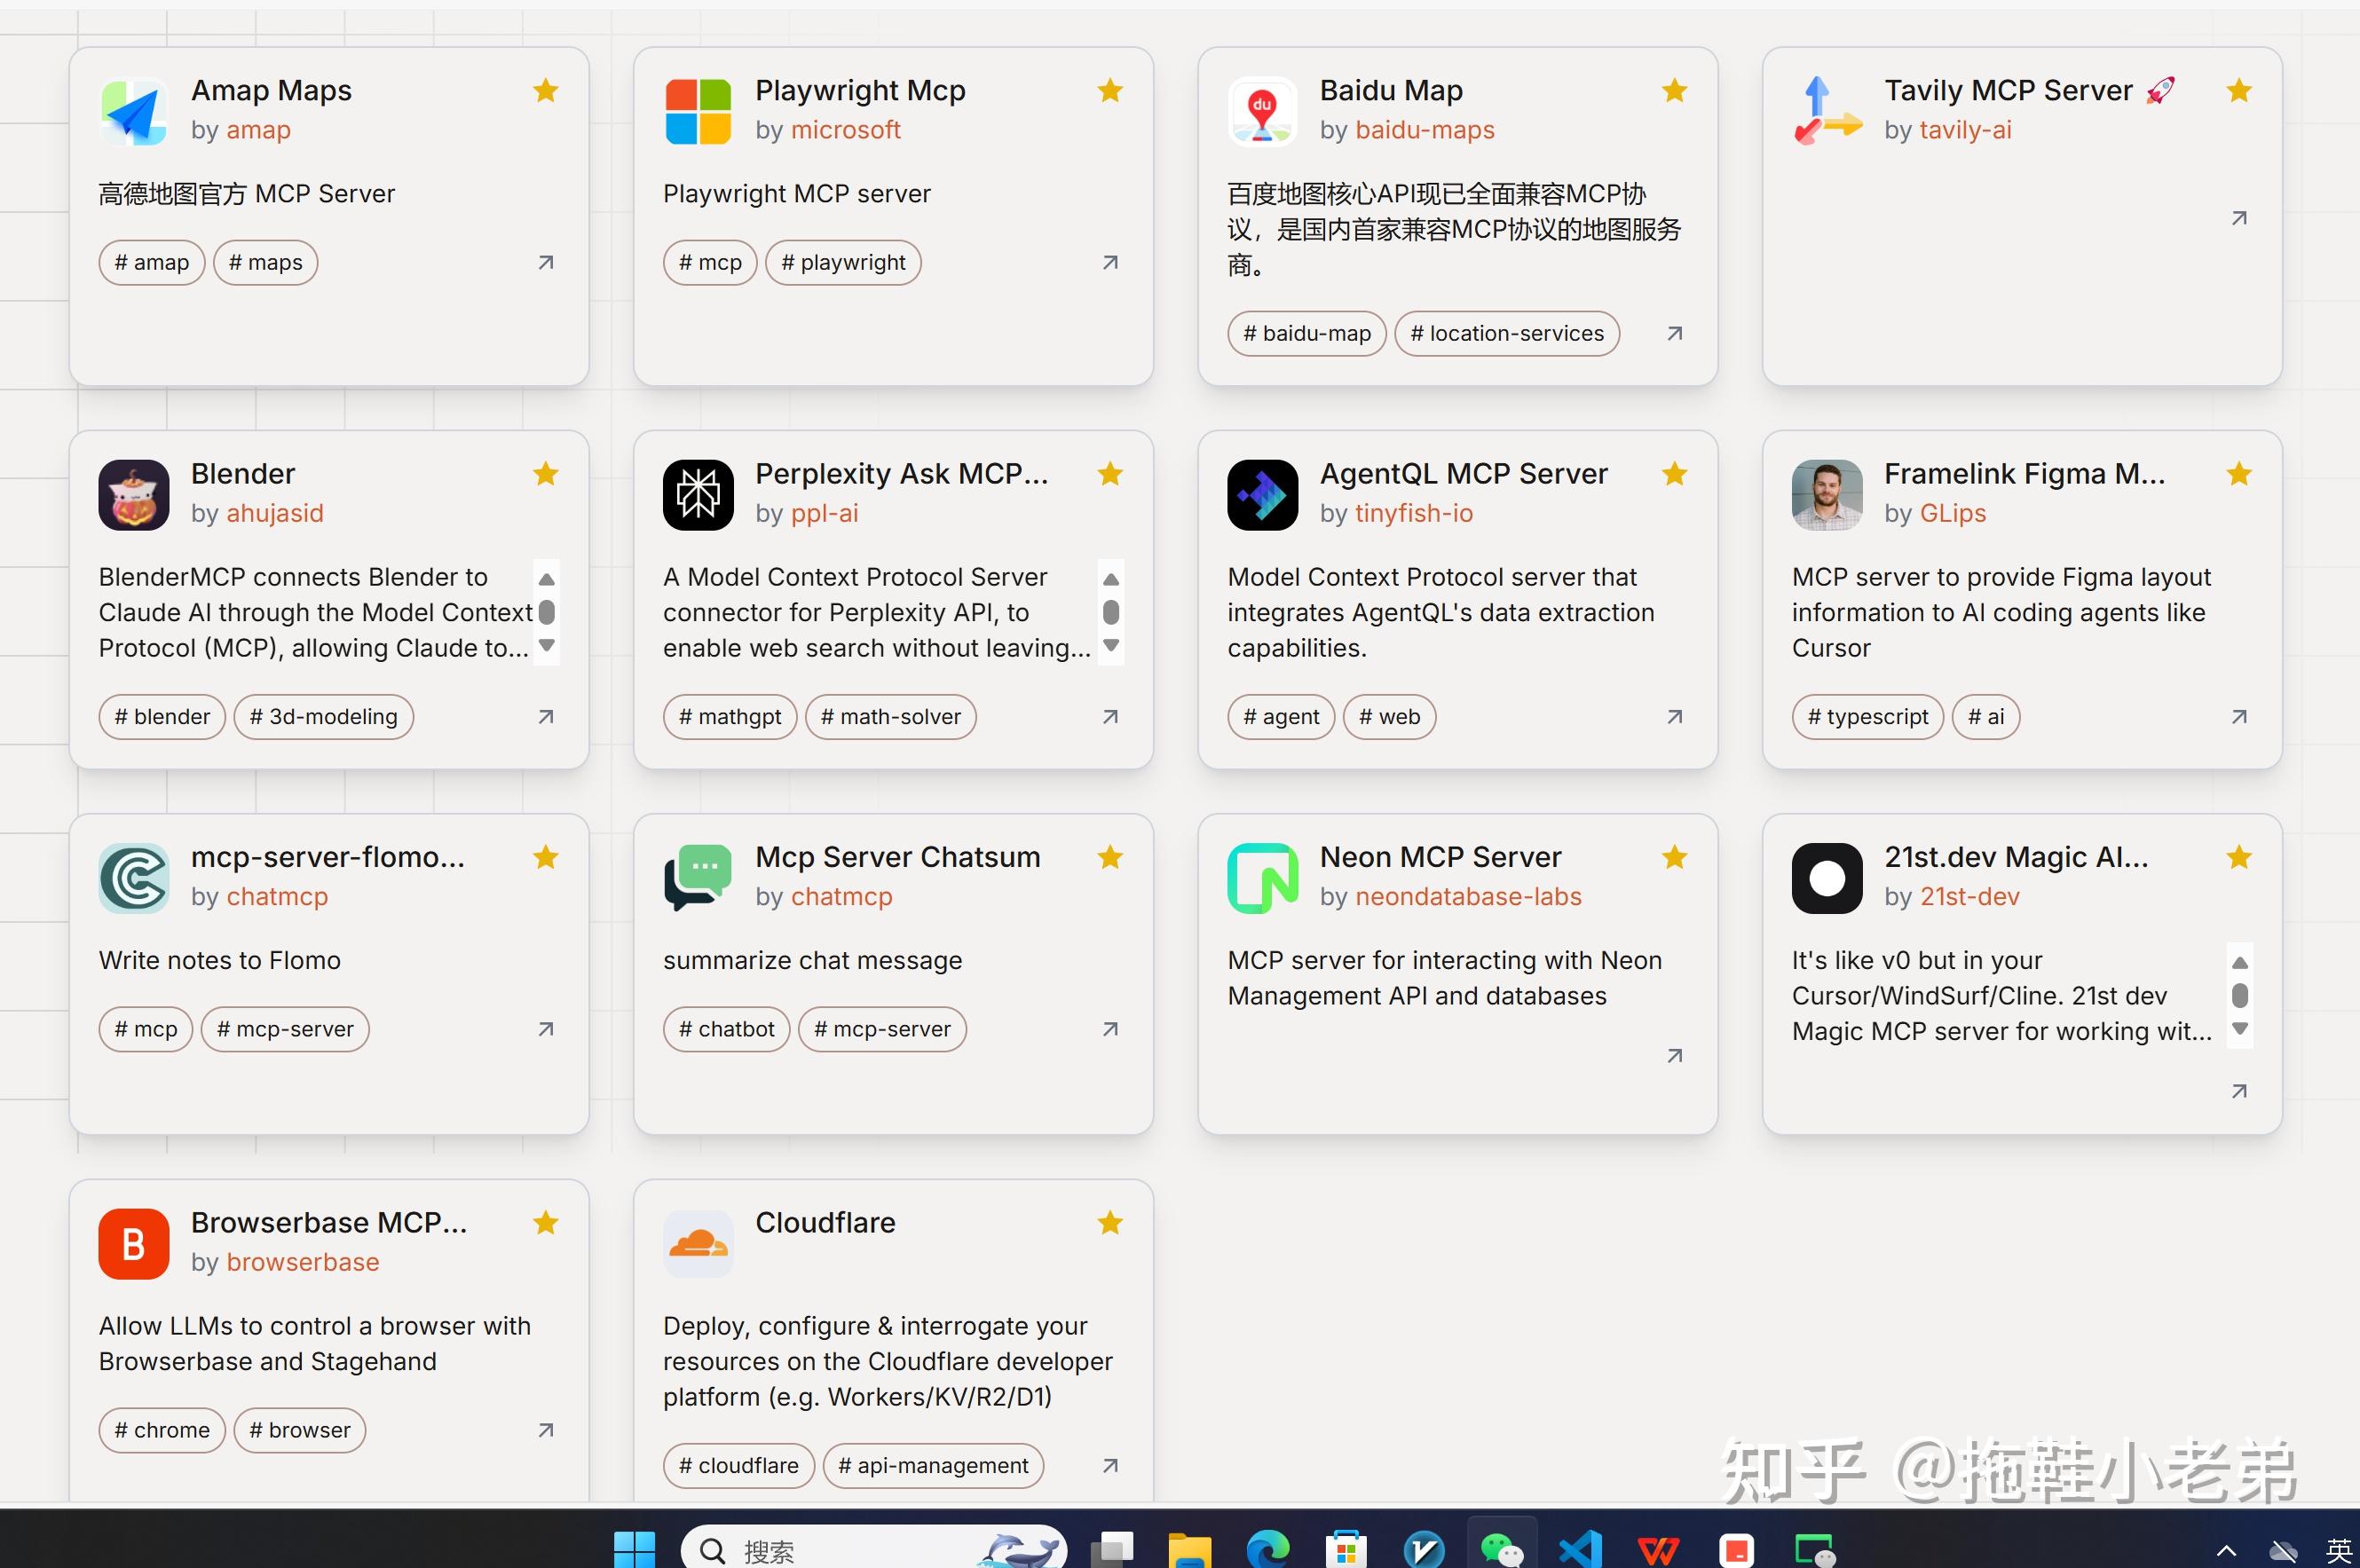Viewport: 2360px width, 1568px height.
Task: Click the Playwright Mcp Microsoft logo
Action: coord(698,111)
